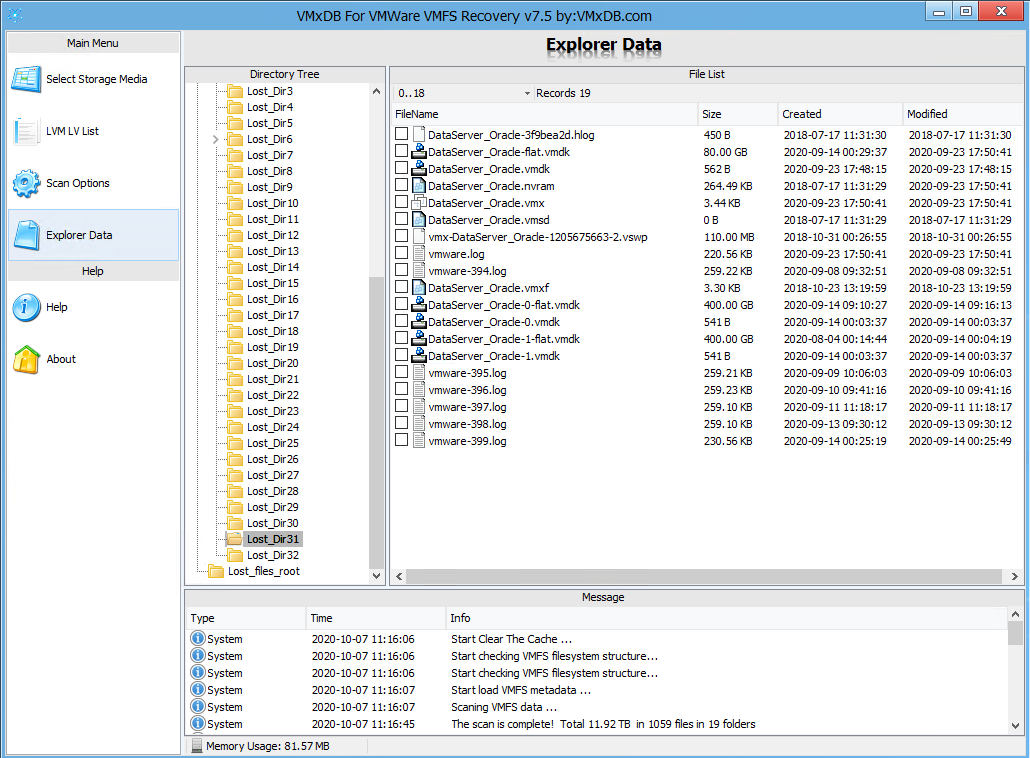Tick the vmware-398.log checkbox
Viewport: 1030px width, 758px height.
click(x=401, y=423)
